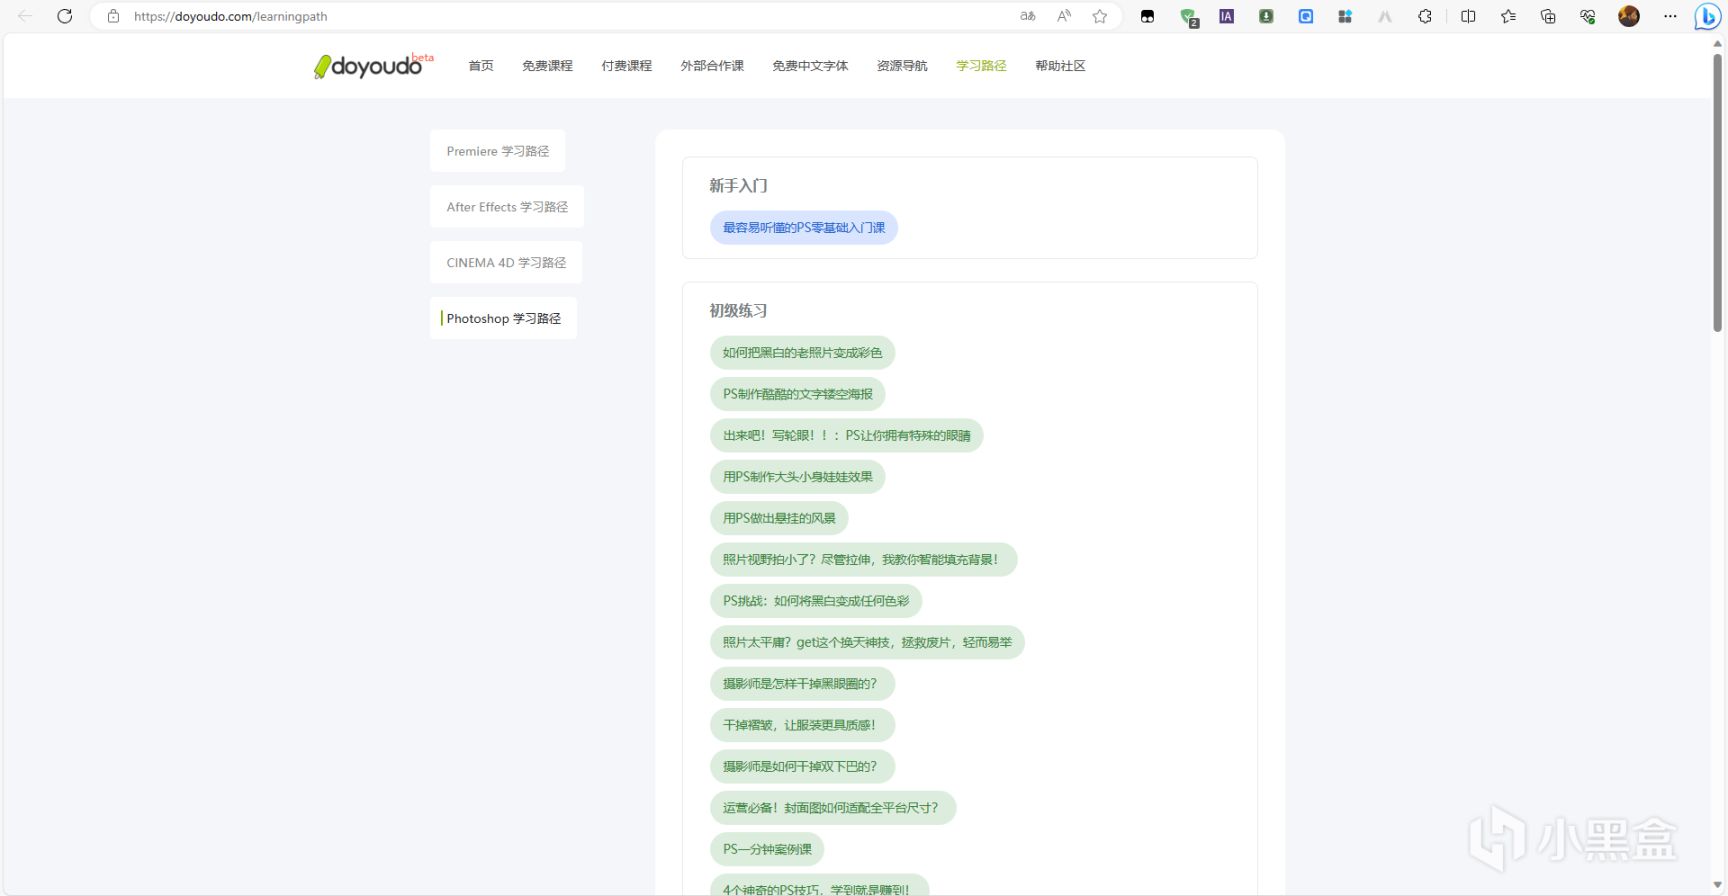1728x896 pixels.
Task: Open the purple IA extension icon
Action: tap(1226, 16)
